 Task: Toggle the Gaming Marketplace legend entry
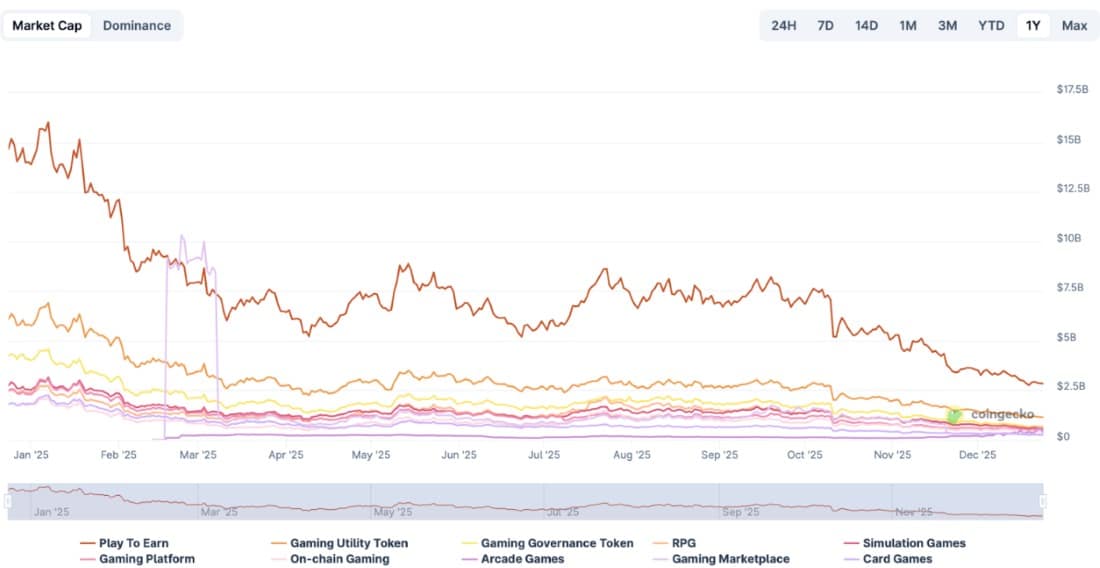pos(730,559)
